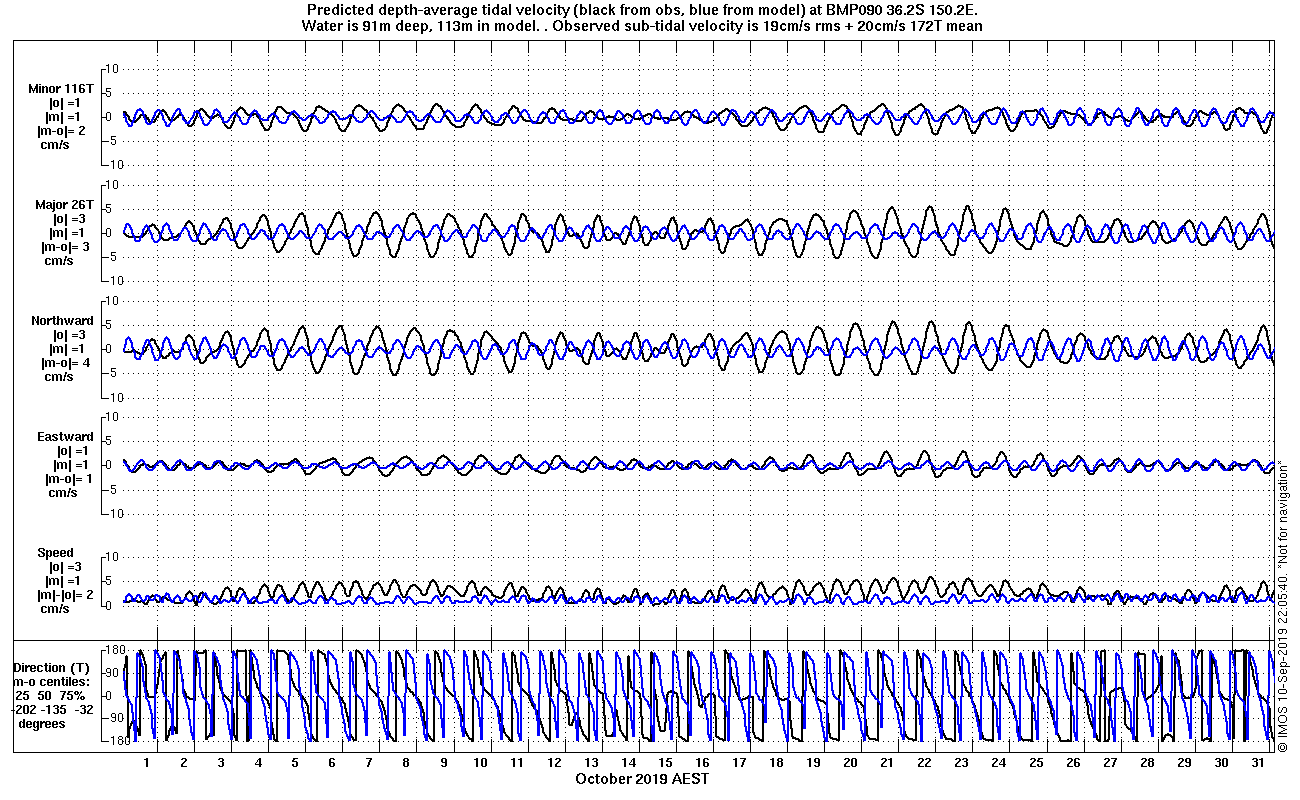Click day 5 on the date axis
This screenshot has height=800, width=1300.
pyautogui.click(x=295, y=762)
